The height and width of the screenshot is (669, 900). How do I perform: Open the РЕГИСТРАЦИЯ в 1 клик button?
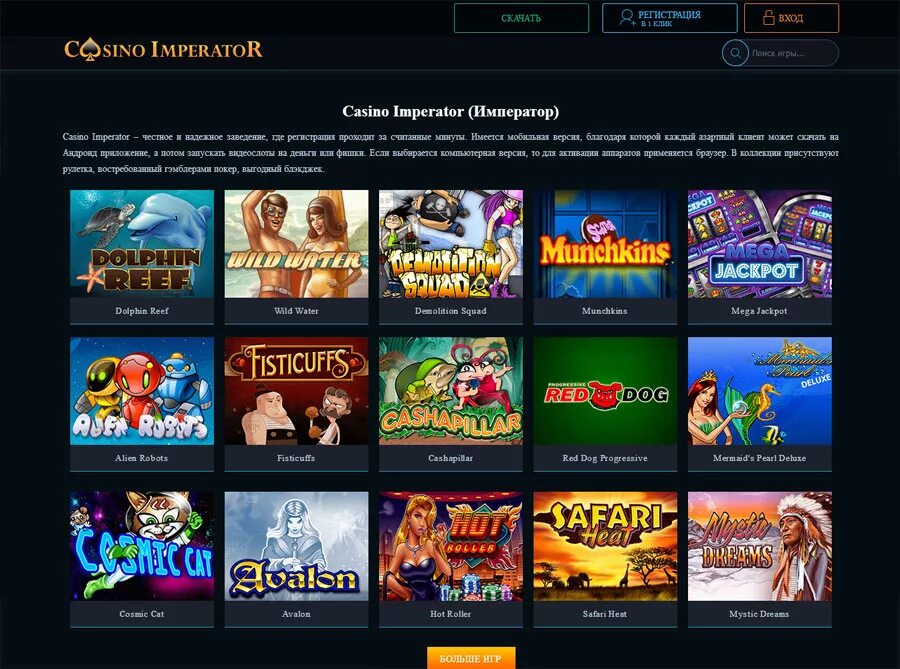[x=669, y=18]
